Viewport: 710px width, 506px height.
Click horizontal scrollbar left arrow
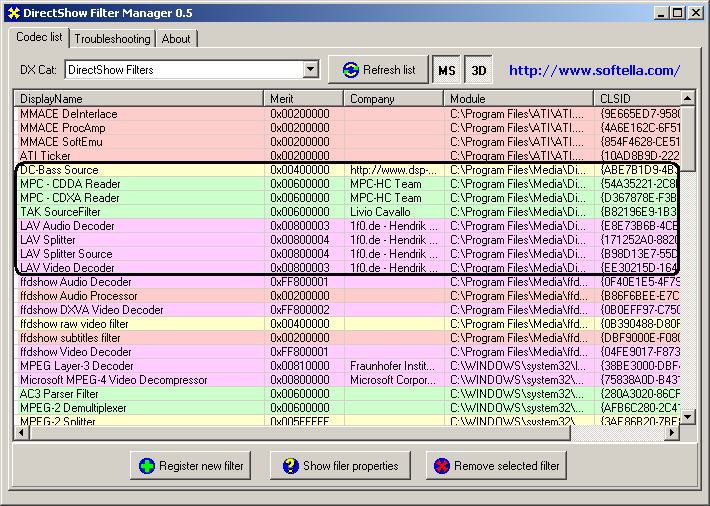pos(21,433)
